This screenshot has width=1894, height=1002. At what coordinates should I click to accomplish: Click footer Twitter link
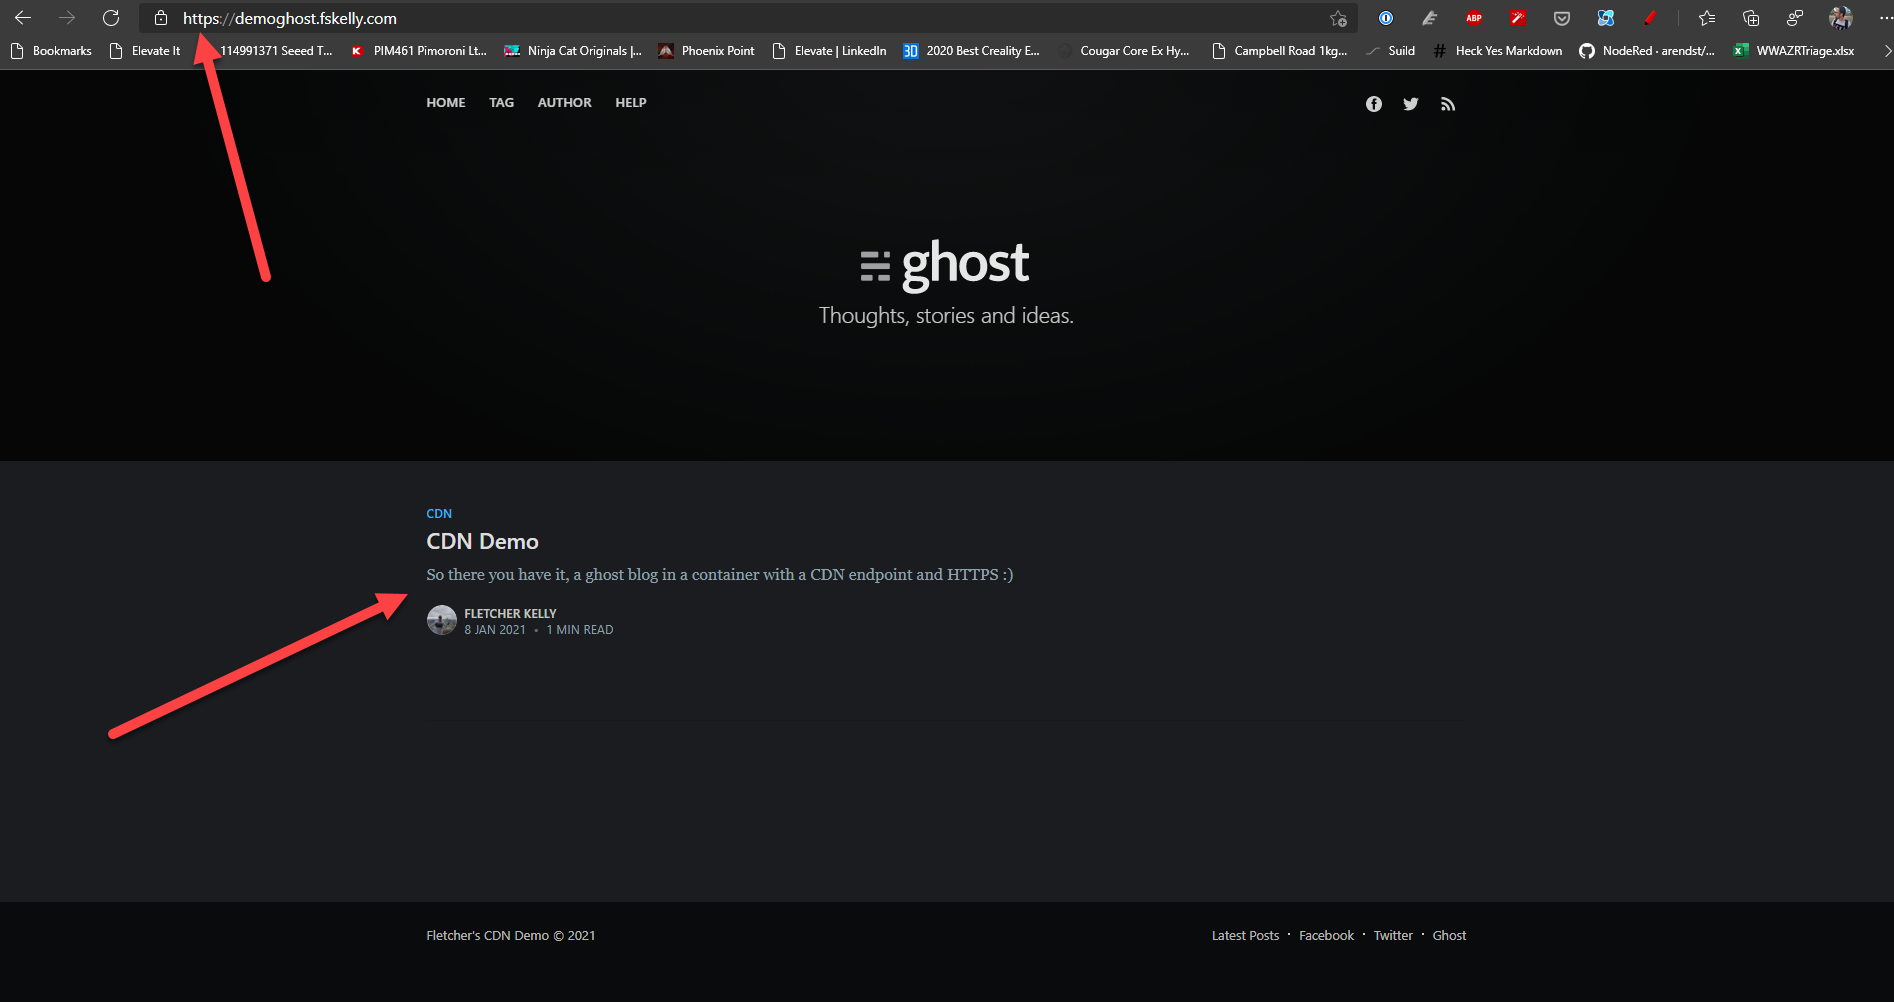(1393, 936)
